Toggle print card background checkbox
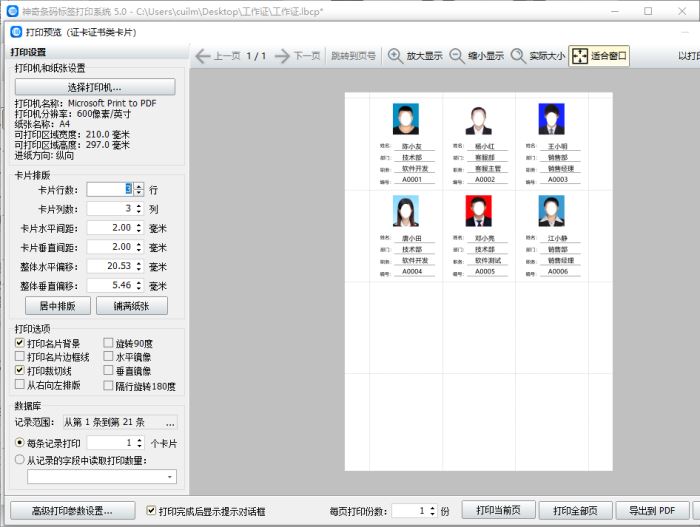Viewport: 700px width, 527px height. (20, 343)
